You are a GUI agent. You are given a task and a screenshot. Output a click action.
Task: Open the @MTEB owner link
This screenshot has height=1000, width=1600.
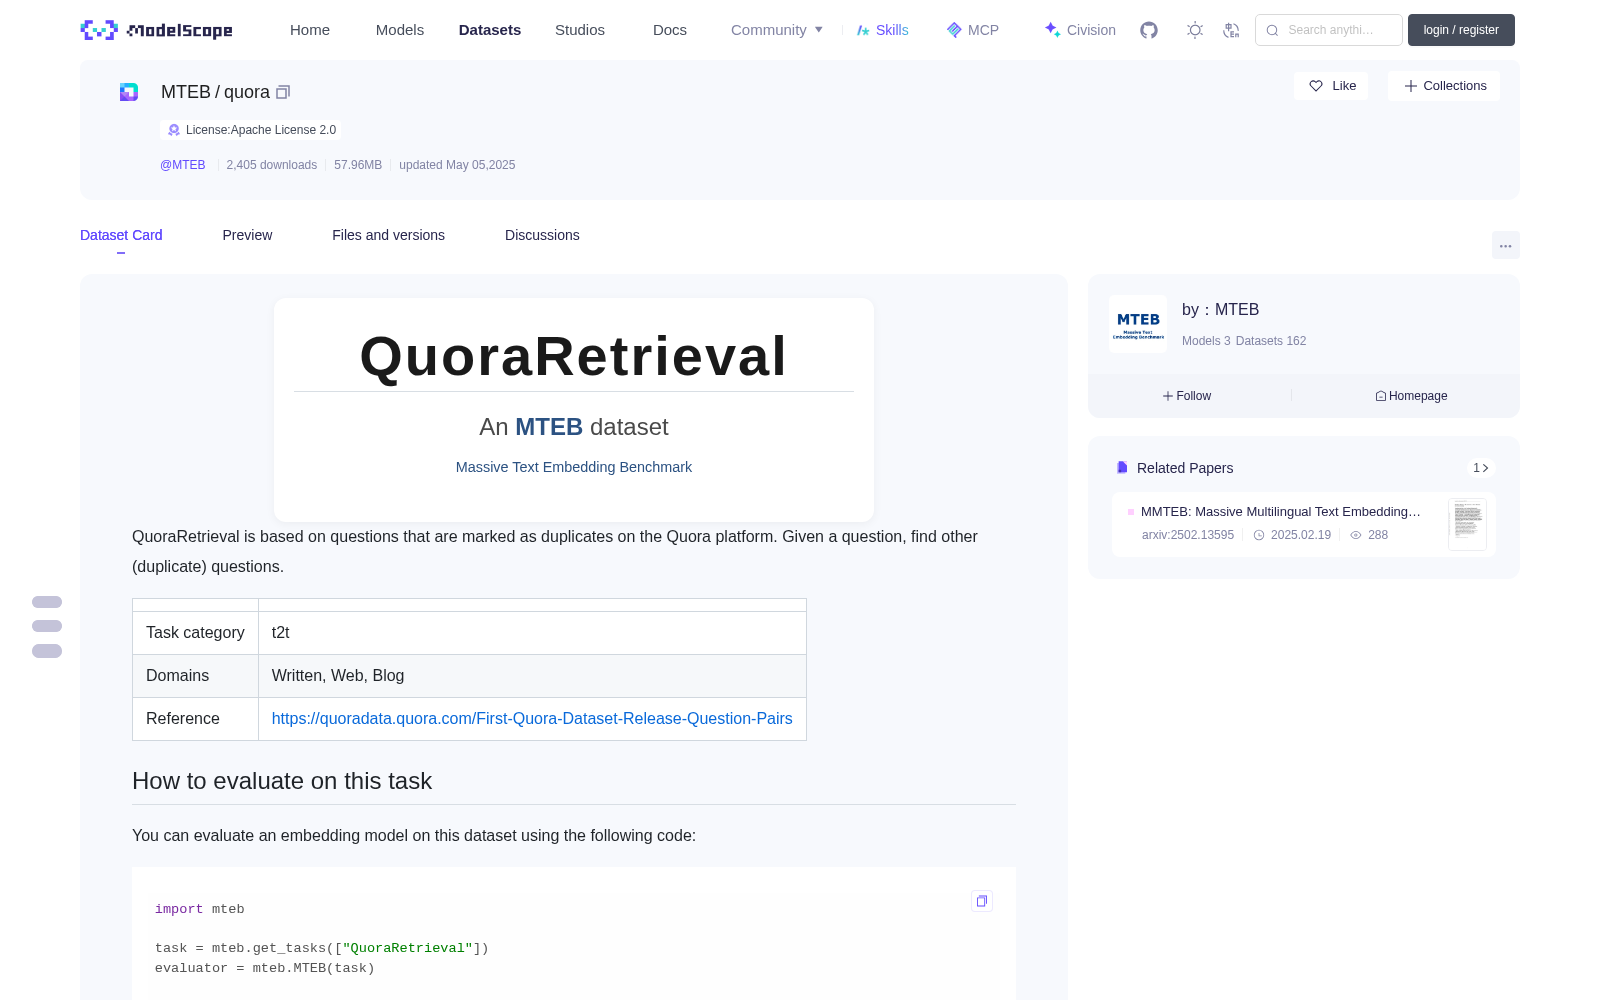pyautogui.click(x=183, y=165)
